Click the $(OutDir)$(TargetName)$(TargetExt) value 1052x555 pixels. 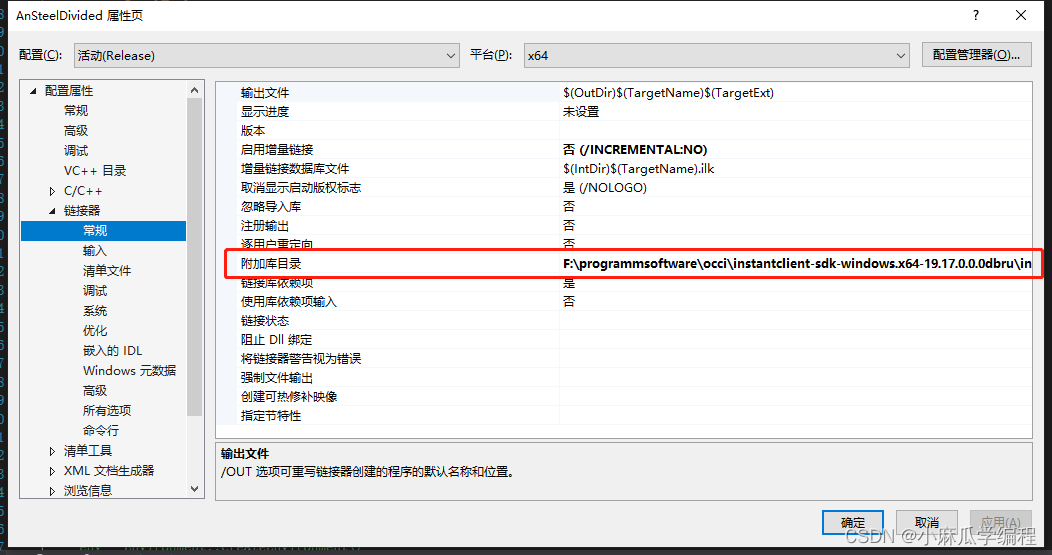pyautogui.click(x=668, y=93)
